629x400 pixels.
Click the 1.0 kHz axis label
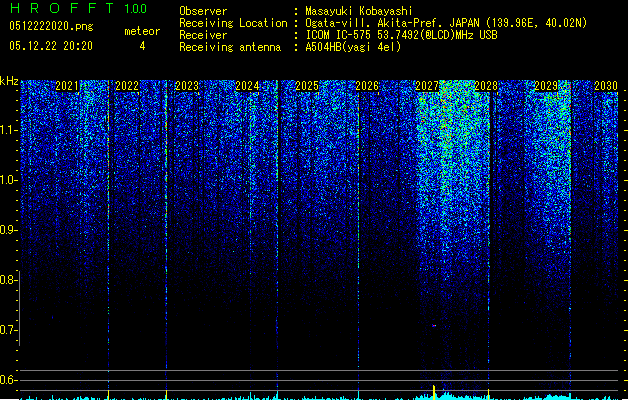pyautogui.click(x=9, y=180)
